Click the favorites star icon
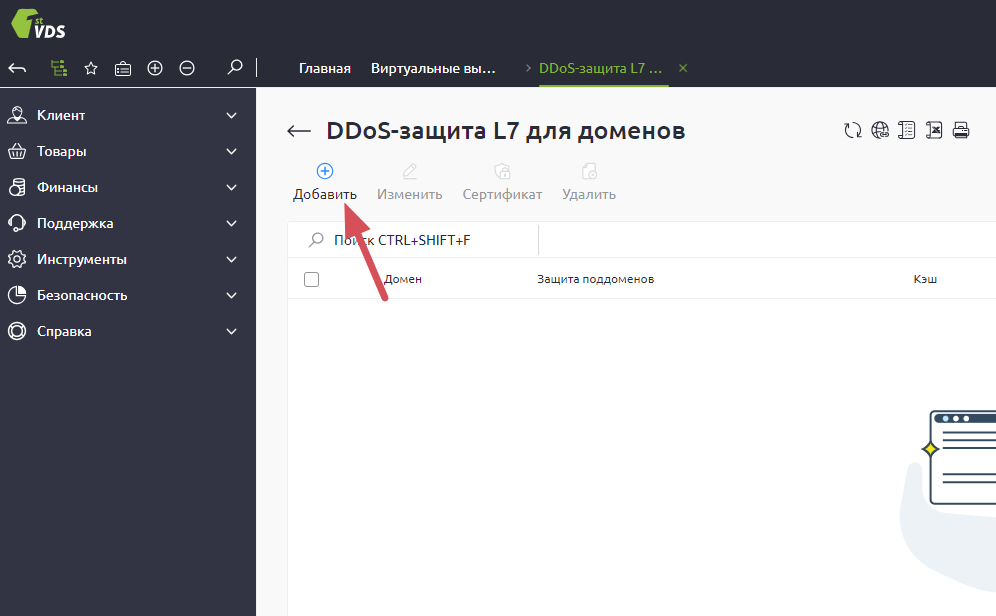The width and height of the screenshot is (996, 616). (91, 68)
